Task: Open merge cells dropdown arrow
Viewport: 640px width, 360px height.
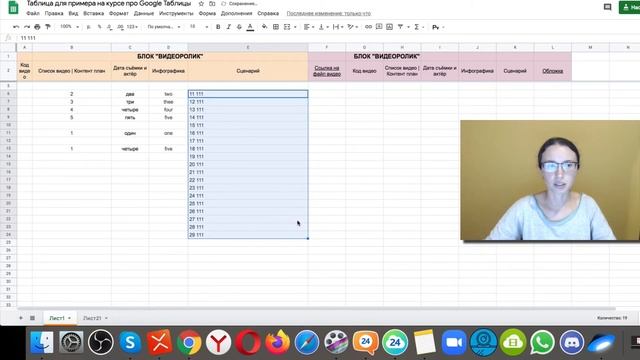Action: click(x=295, y=27)
